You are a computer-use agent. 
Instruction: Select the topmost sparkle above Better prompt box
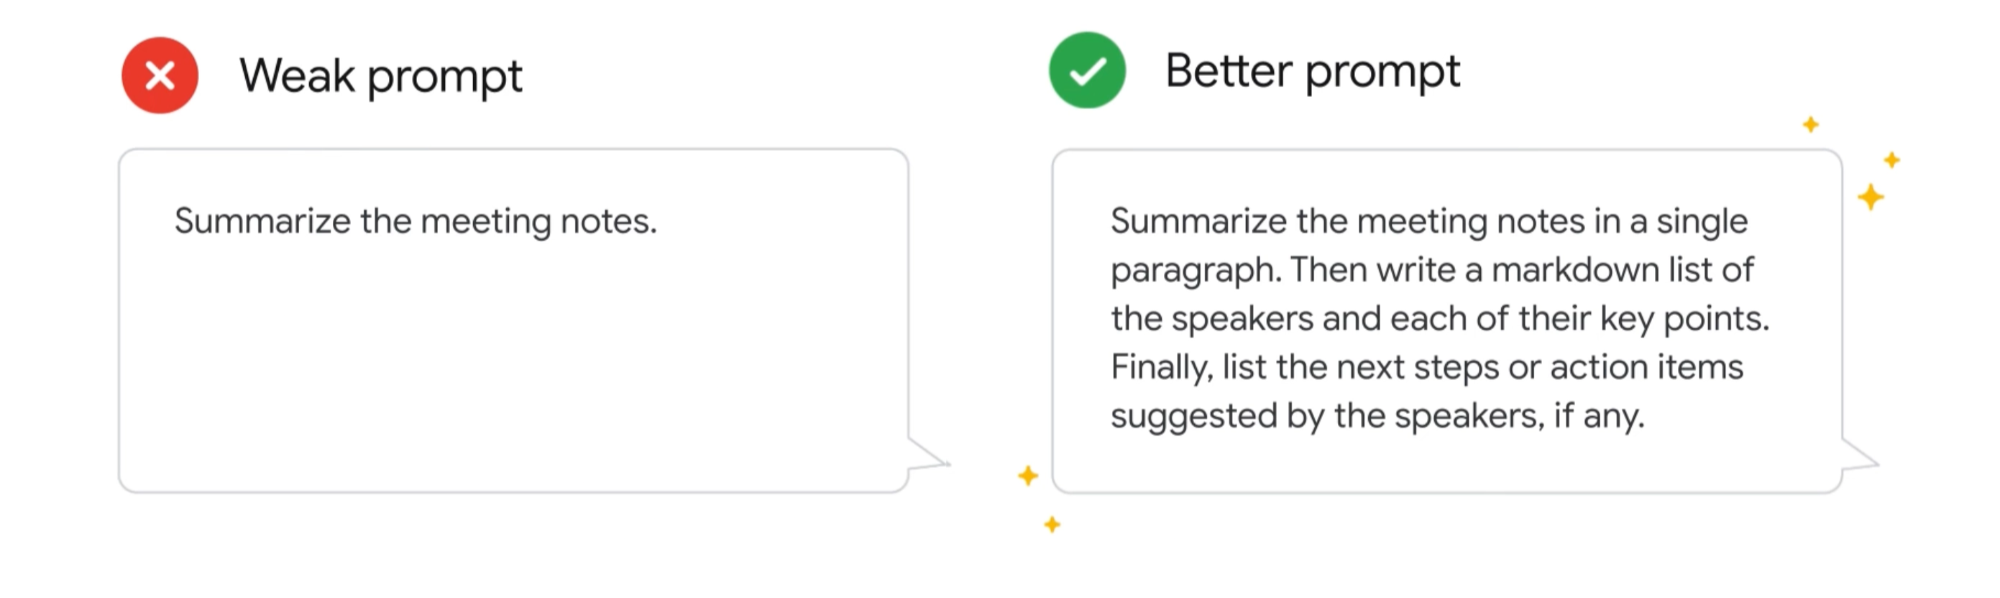[x=1810, y=125]
